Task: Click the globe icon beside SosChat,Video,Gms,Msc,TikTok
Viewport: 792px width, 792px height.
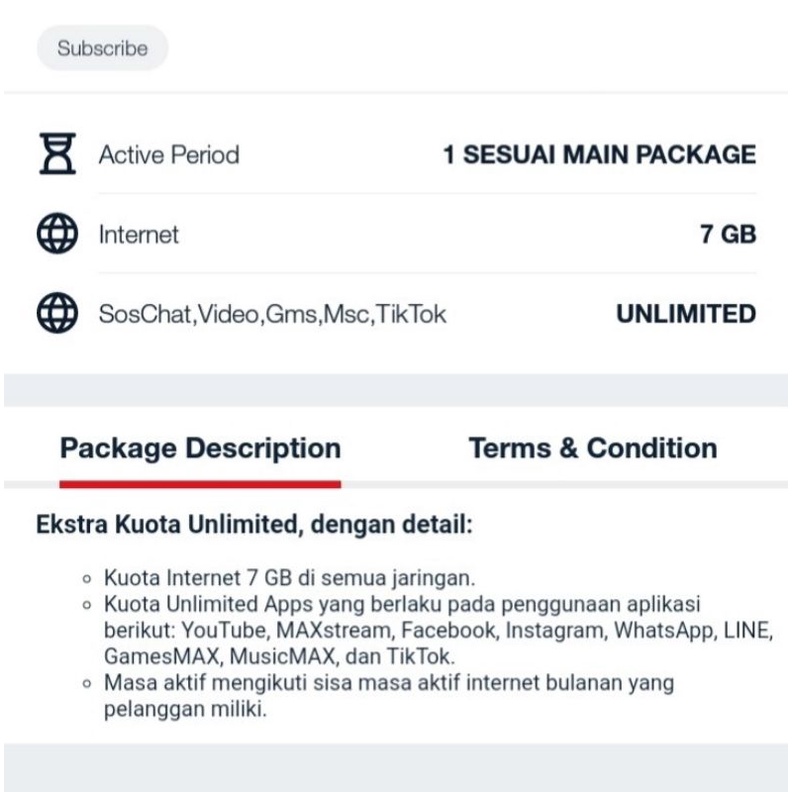Action: point(57,314)
